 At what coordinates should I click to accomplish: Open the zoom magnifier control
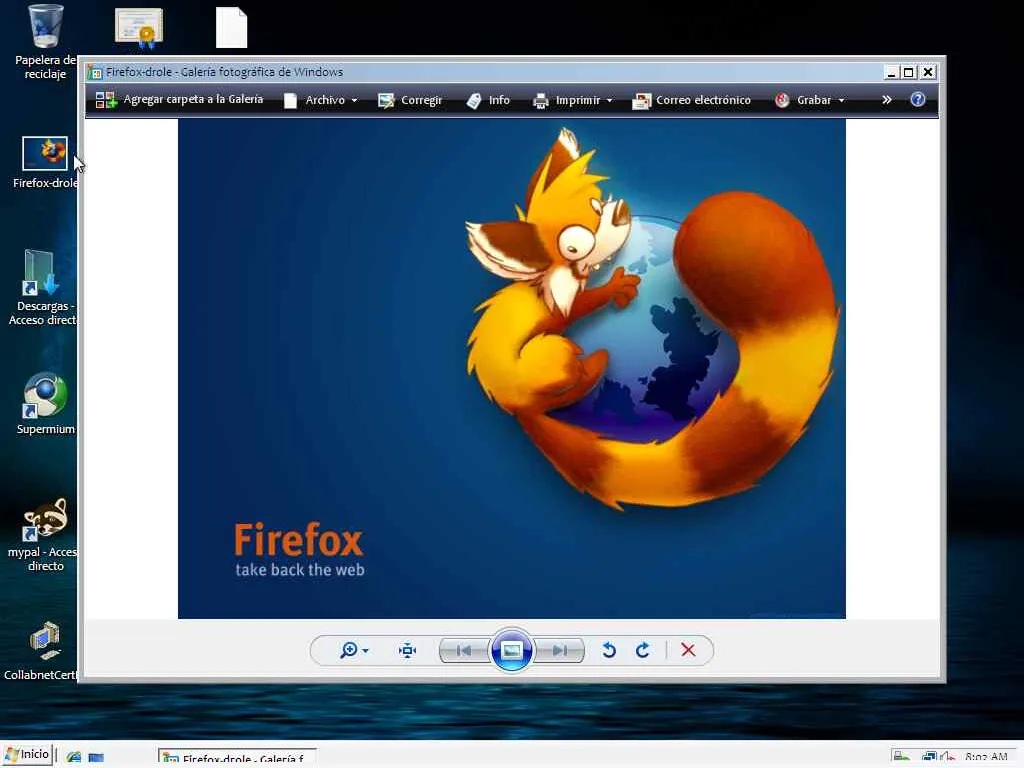(x=354, y=650)
